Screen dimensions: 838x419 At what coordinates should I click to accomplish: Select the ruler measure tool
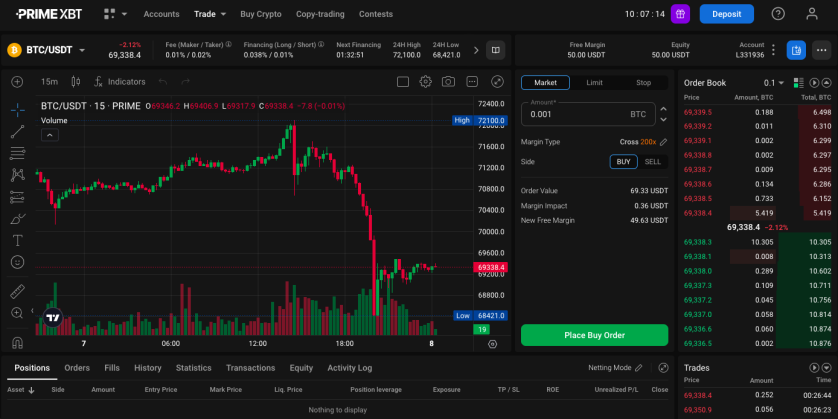[x=18, y=291]
